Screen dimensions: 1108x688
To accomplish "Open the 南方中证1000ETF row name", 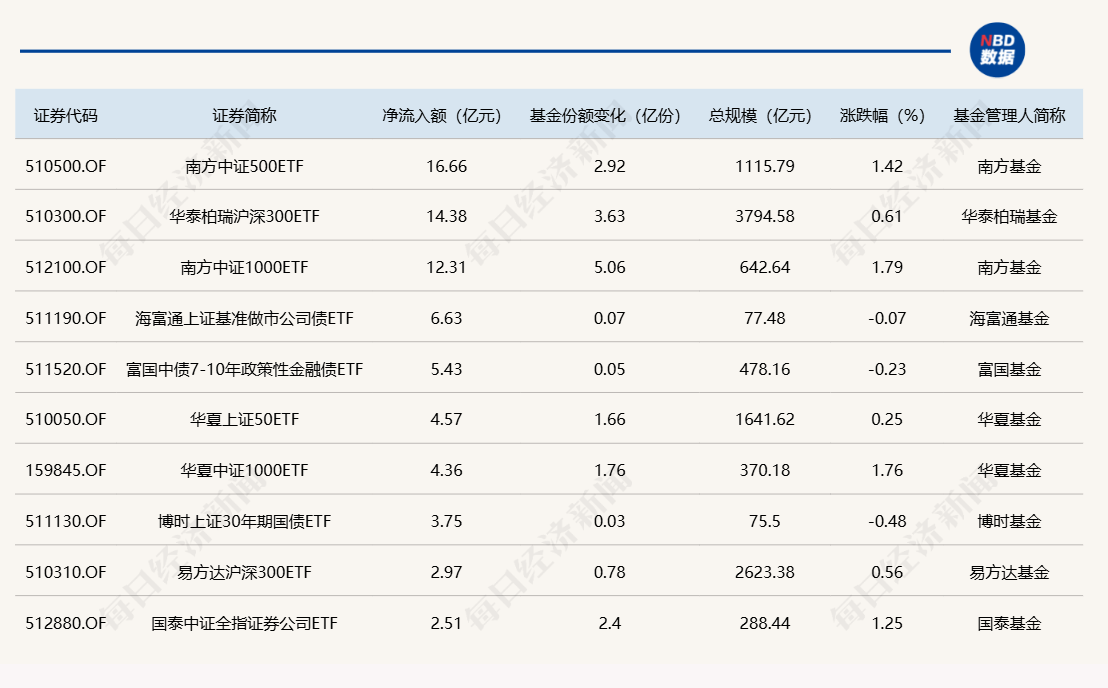I will click(244, 267).
